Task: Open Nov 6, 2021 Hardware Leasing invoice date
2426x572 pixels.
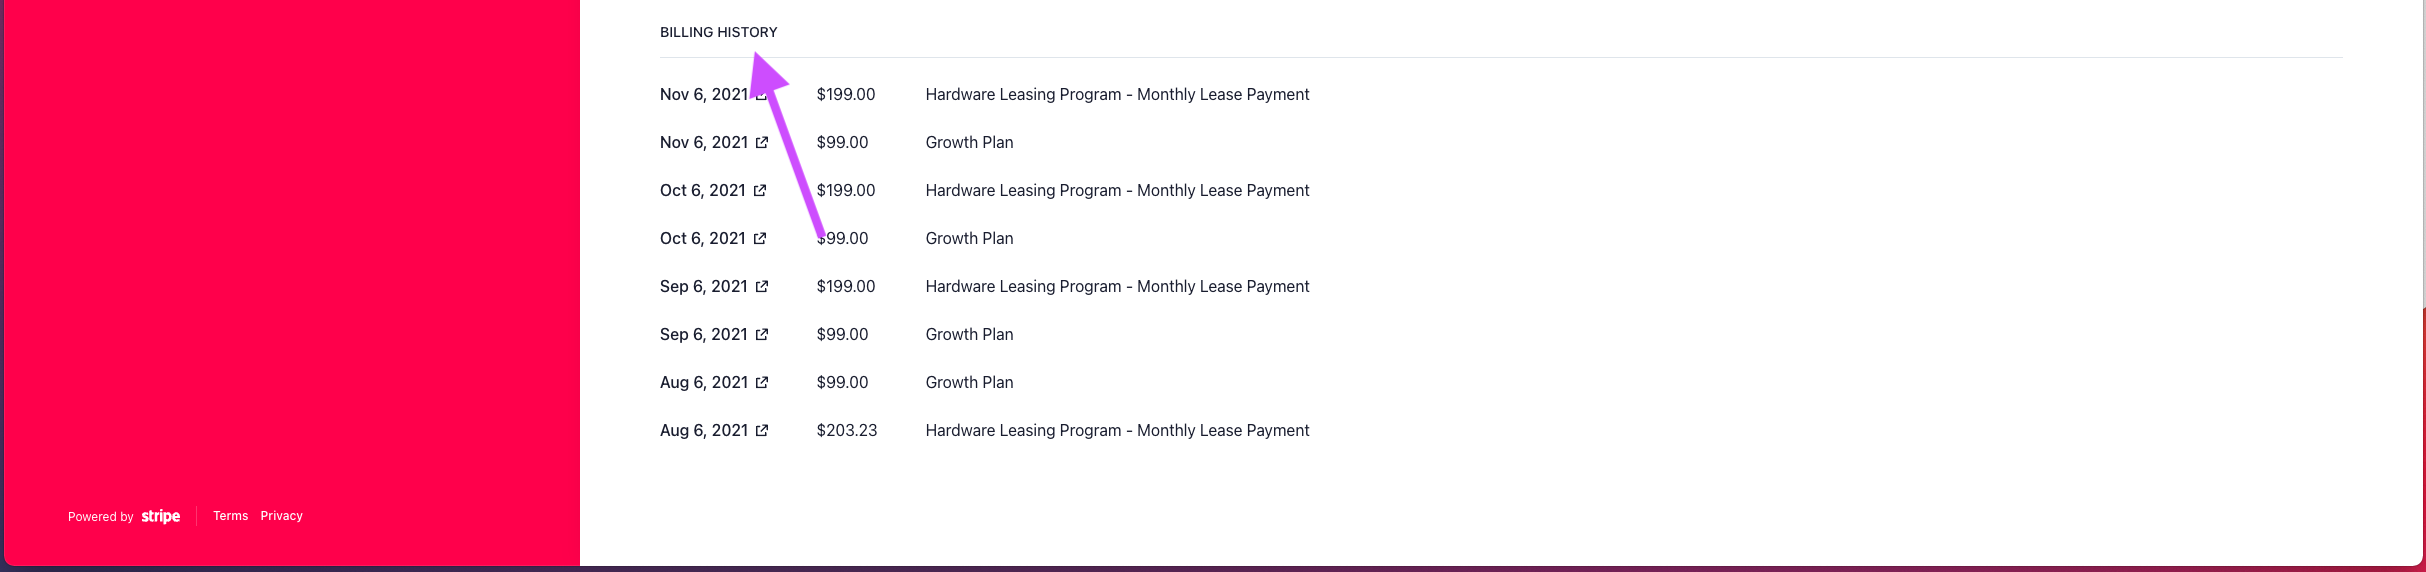Action: 704,94
